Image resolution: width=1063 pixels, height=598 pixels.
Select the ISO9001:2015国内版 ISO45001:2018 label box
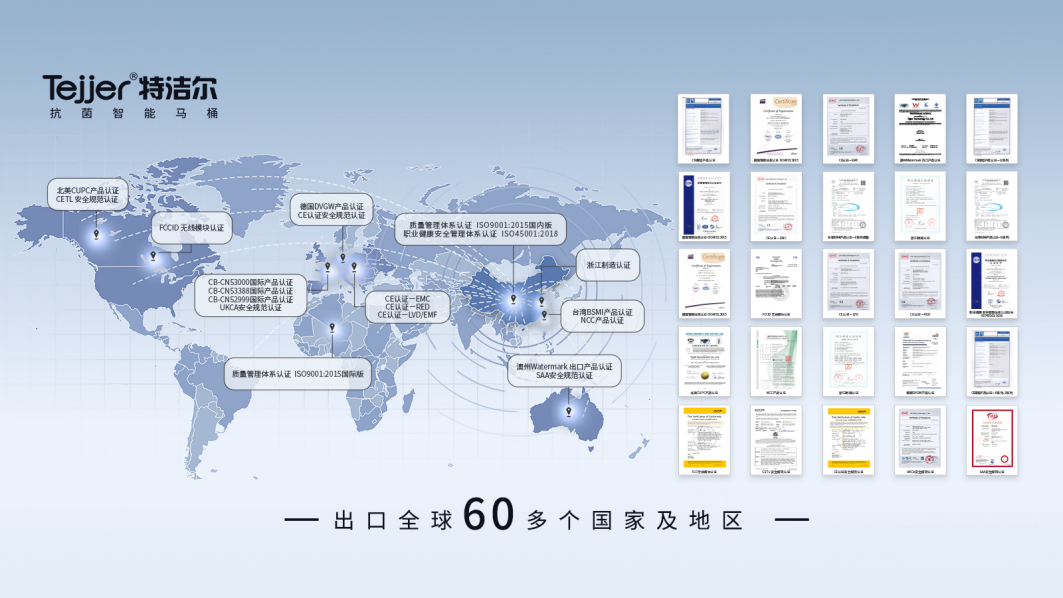tap(480, 229)
